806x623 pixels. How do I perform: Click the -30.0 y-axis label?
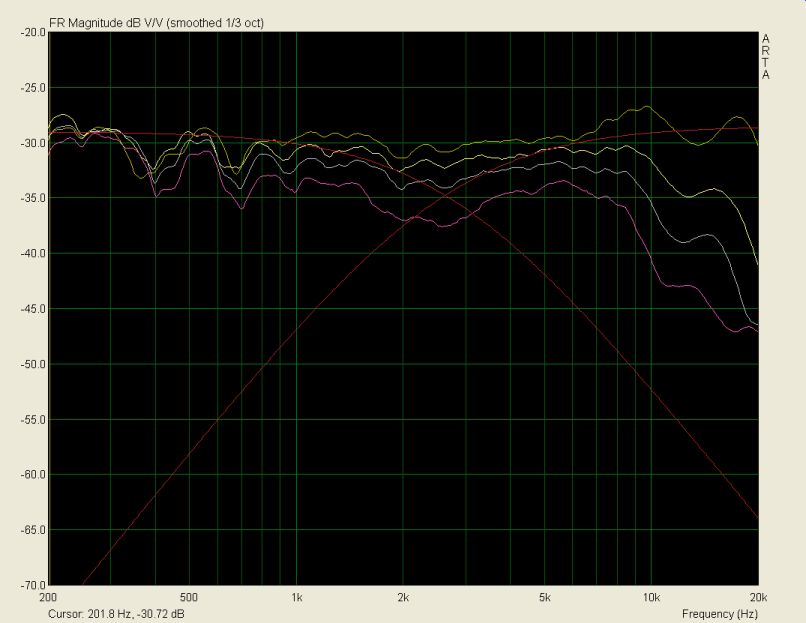pyautogui.click(x=33, y=143)
